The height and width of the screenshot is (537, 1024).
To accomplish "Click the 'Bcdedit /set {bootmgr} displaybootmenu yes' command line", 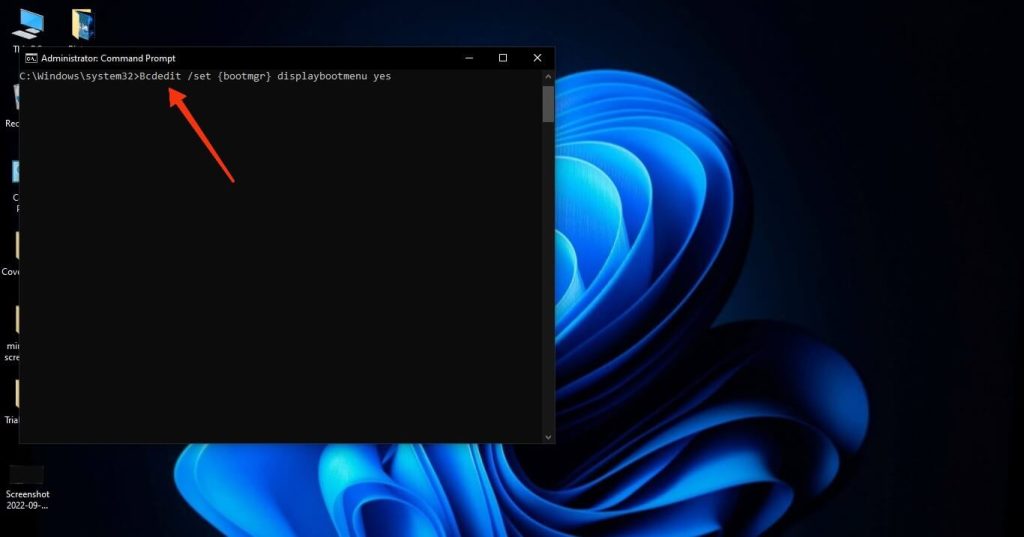I will point(265,76).
